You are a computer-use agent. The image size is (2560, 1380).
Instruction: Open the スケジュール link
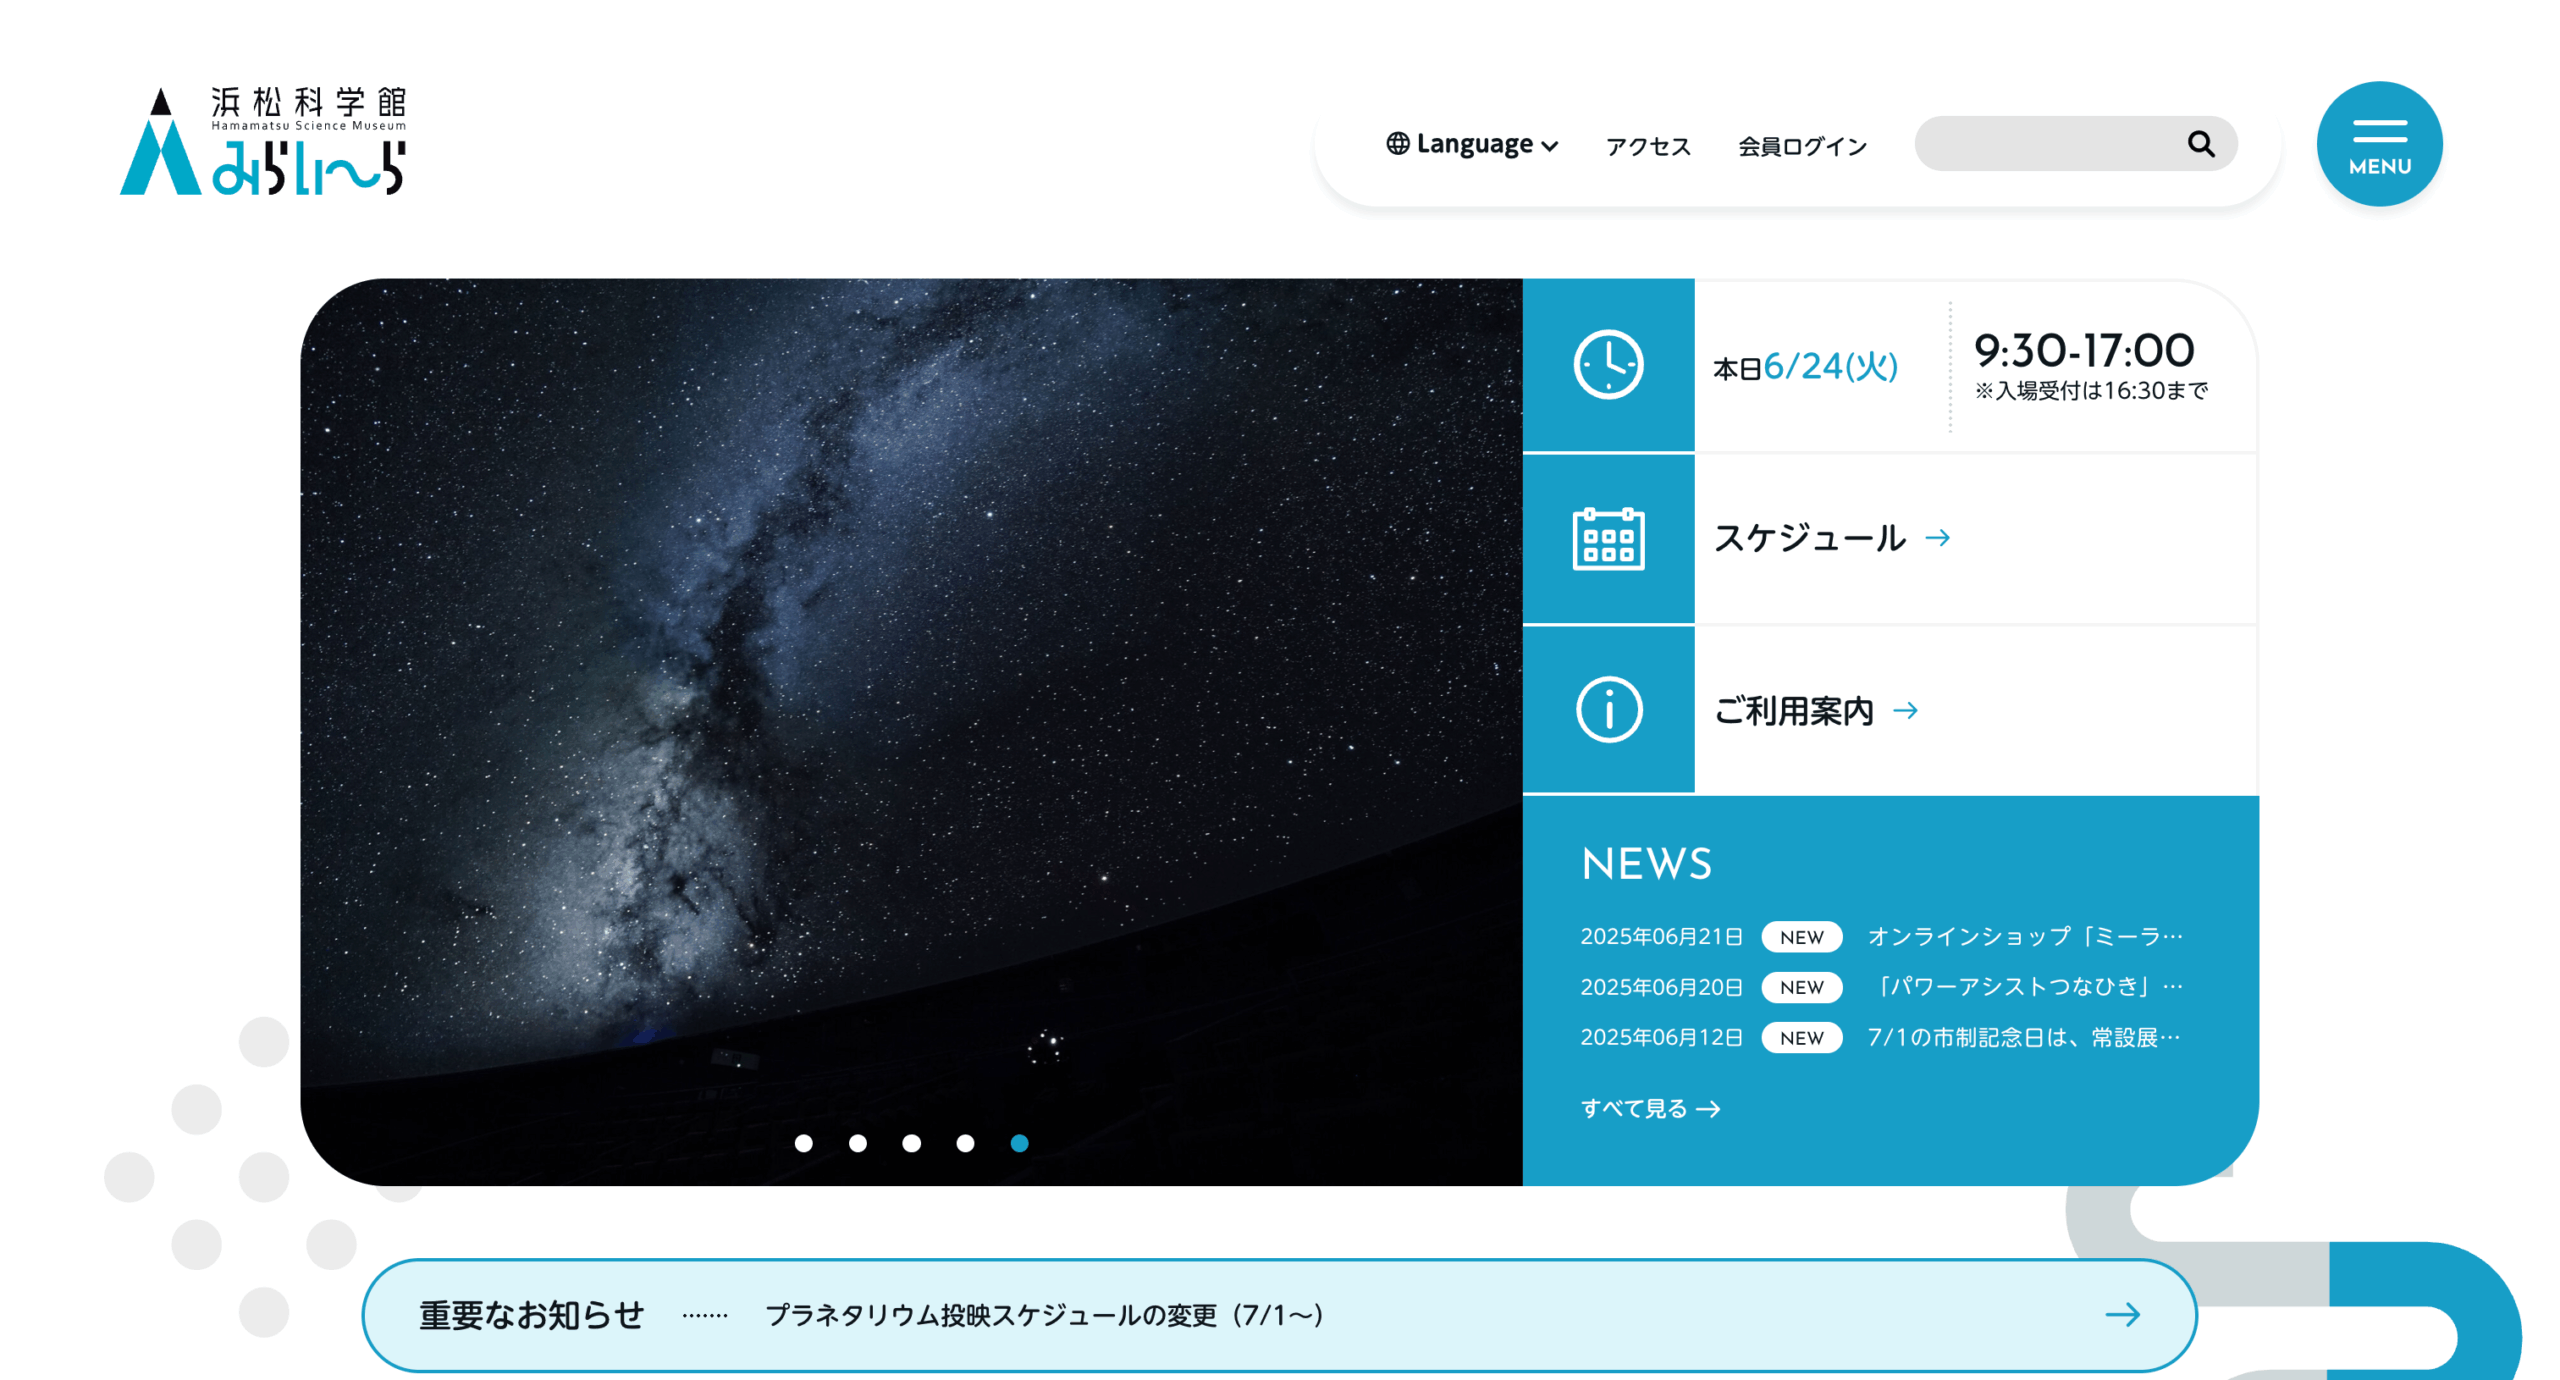(1809, 538)
